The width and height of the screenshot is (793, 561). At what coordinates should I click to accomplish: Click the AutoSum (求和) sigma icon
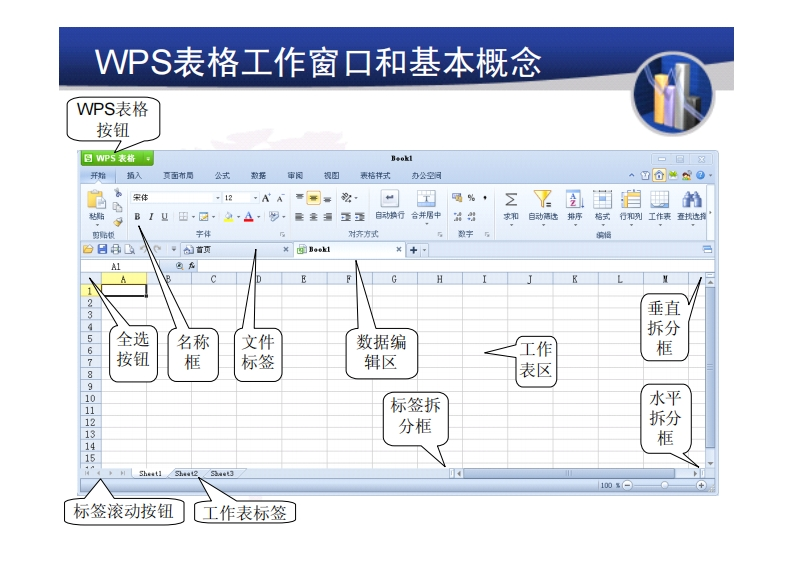[x=510, y=199]
